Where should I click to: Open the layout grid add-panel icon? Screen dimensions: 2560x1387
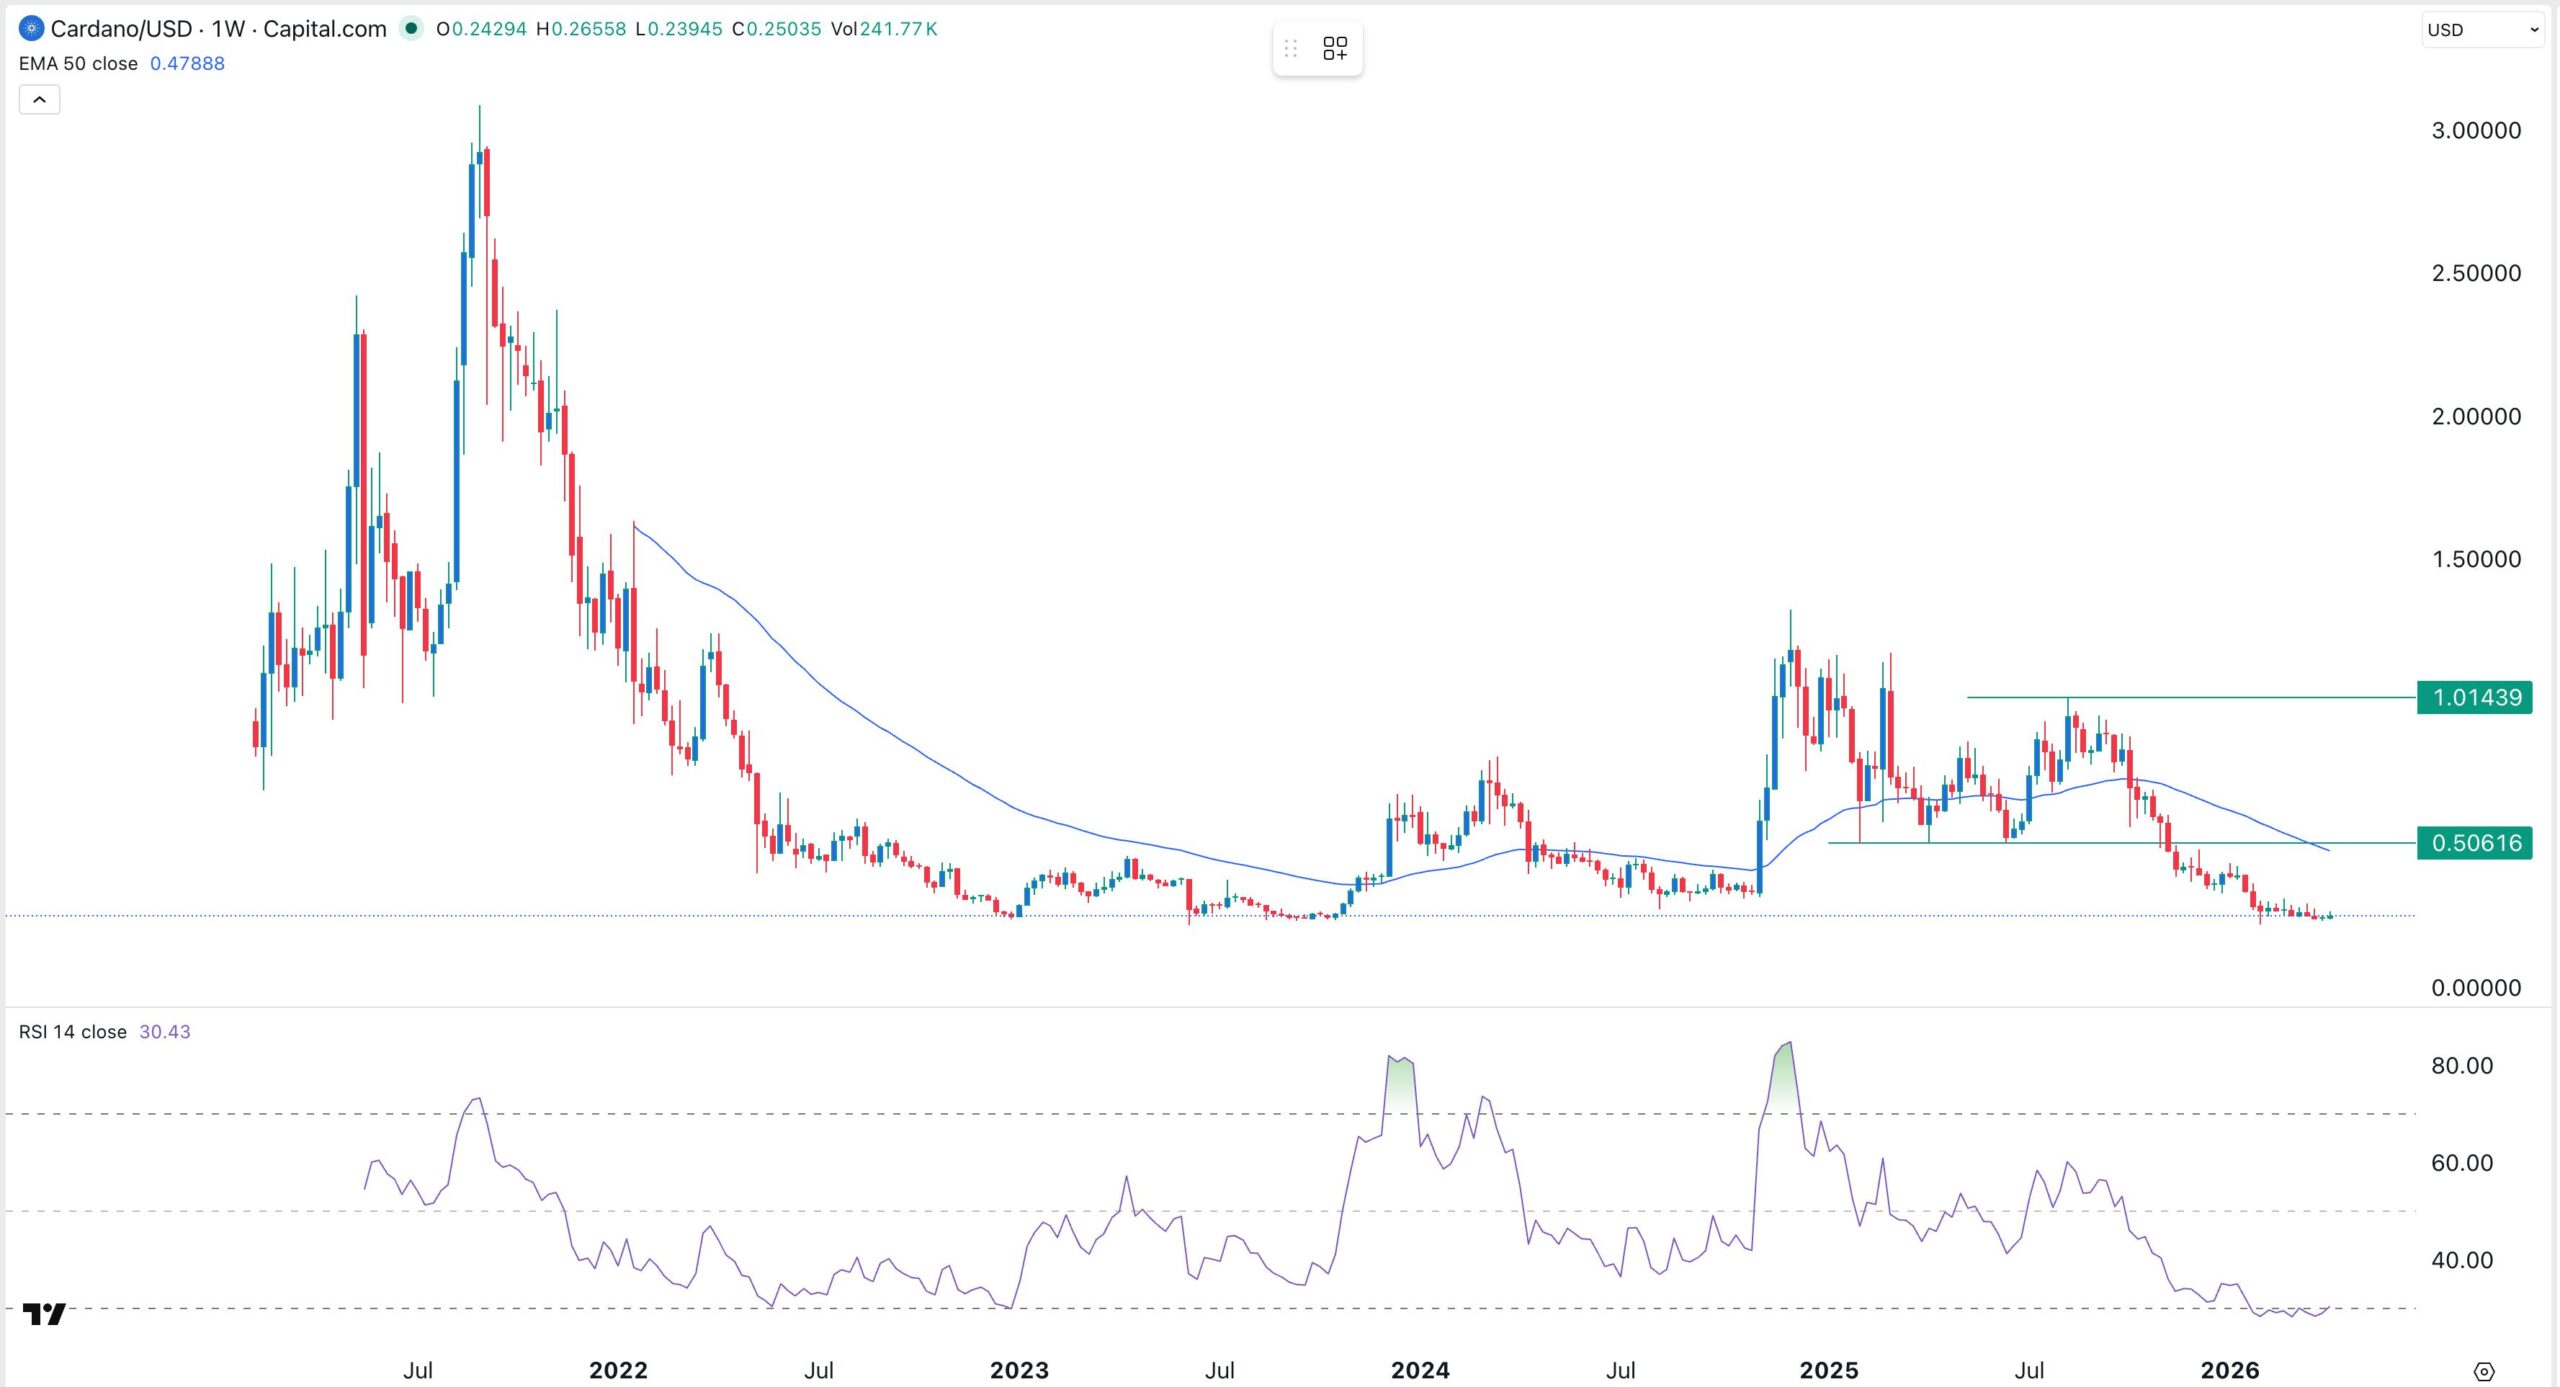click(1335, 48)
